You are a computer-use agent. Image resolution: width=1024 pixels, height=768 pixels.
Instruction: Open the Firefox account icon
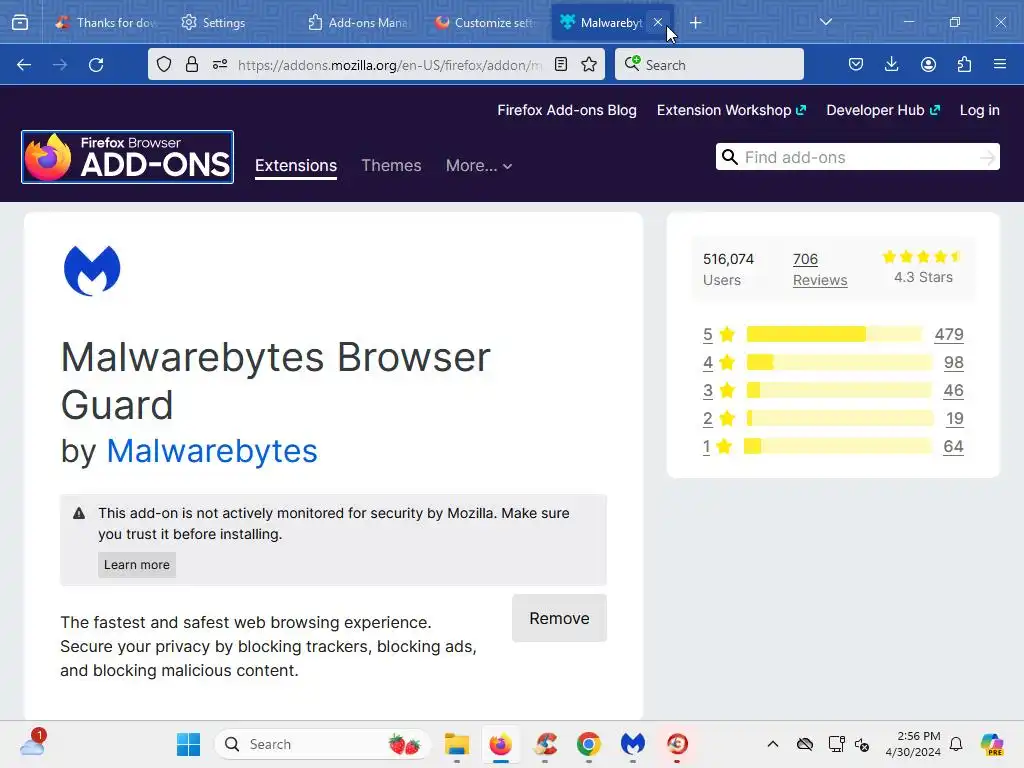[x=928, y=64]
